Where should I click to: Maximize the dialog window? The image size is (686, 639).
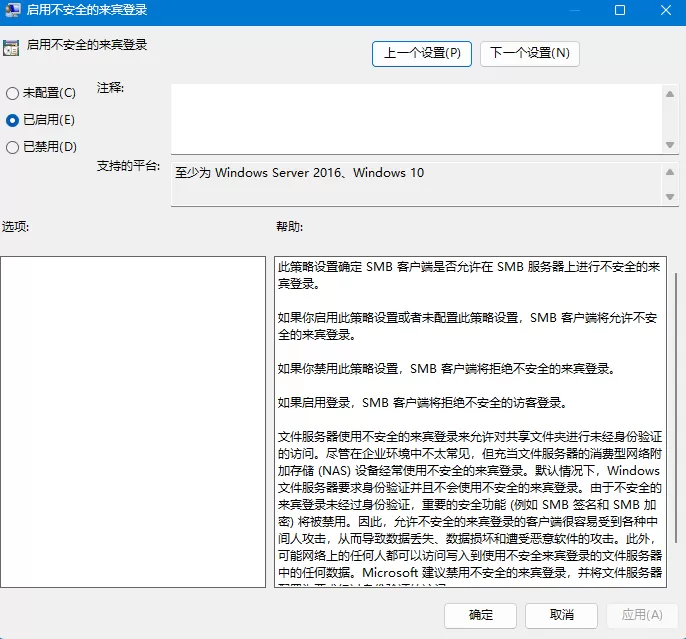click(620, 10)
